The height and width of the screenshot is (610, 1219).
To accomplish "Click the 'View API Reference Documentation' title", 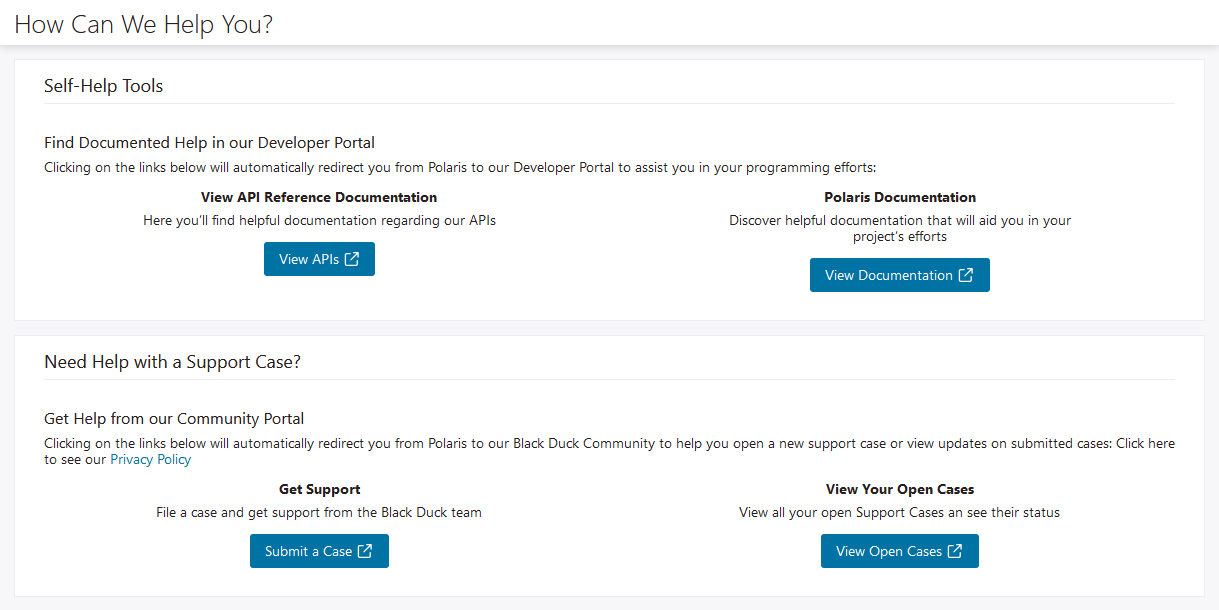I will [319, 197].
